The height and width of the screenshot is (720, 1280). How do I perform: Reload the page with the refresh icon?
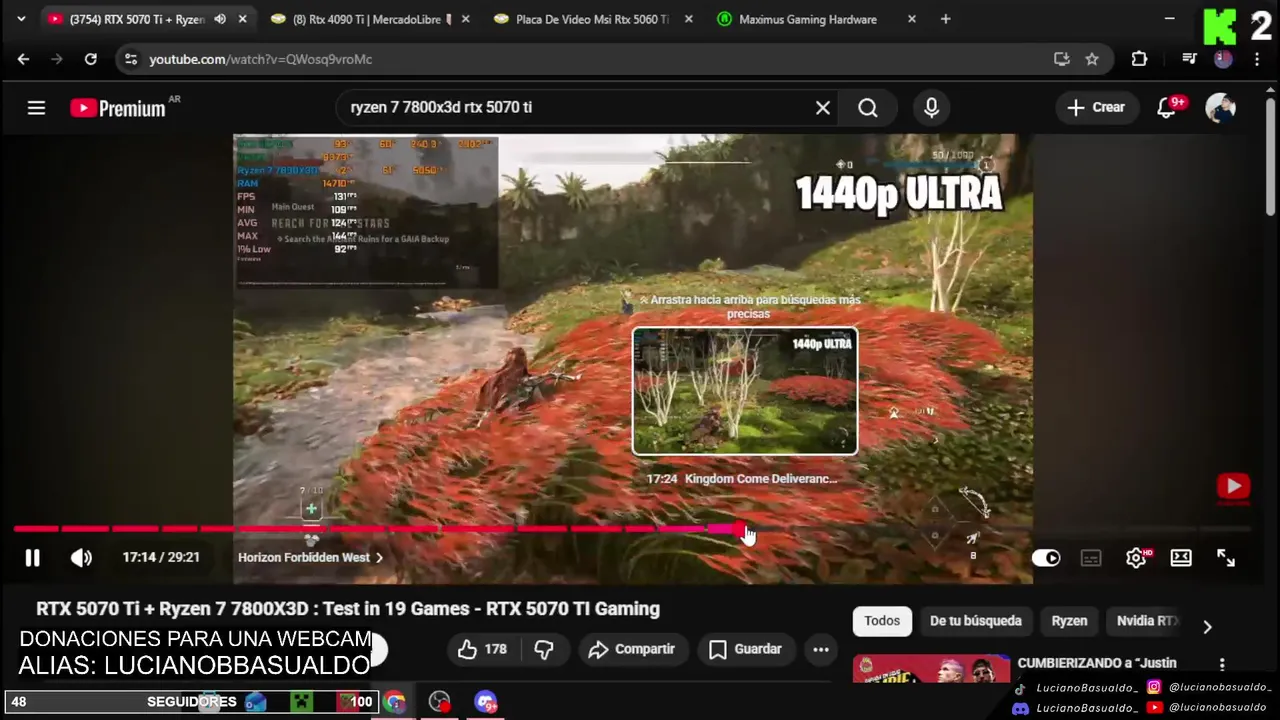coord(91,59)
